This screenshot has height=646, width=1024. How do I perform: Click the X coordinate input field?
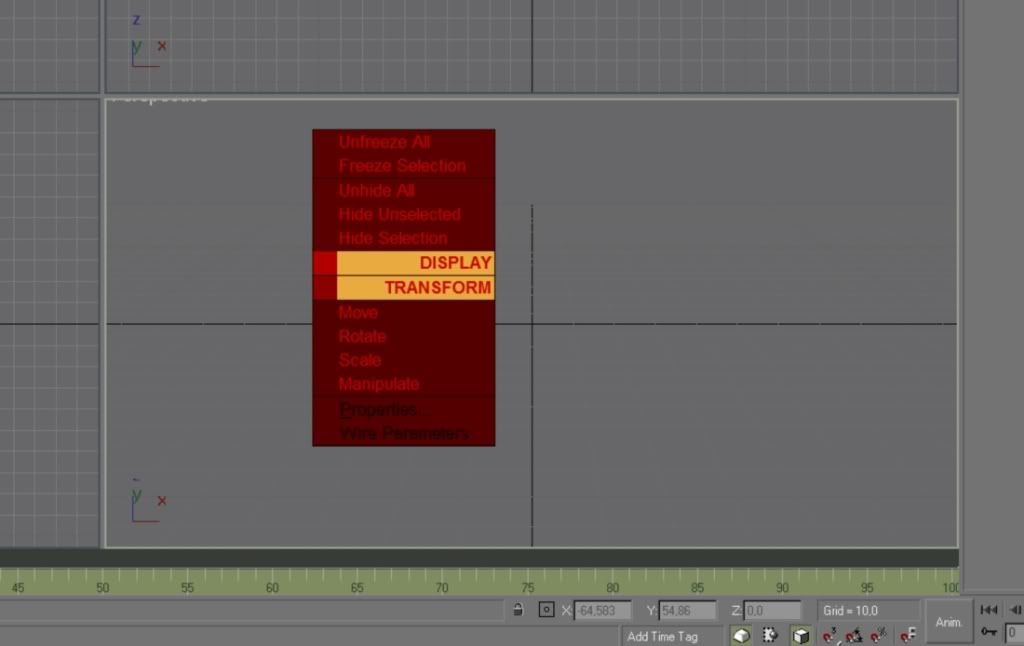tap(602, 611)
